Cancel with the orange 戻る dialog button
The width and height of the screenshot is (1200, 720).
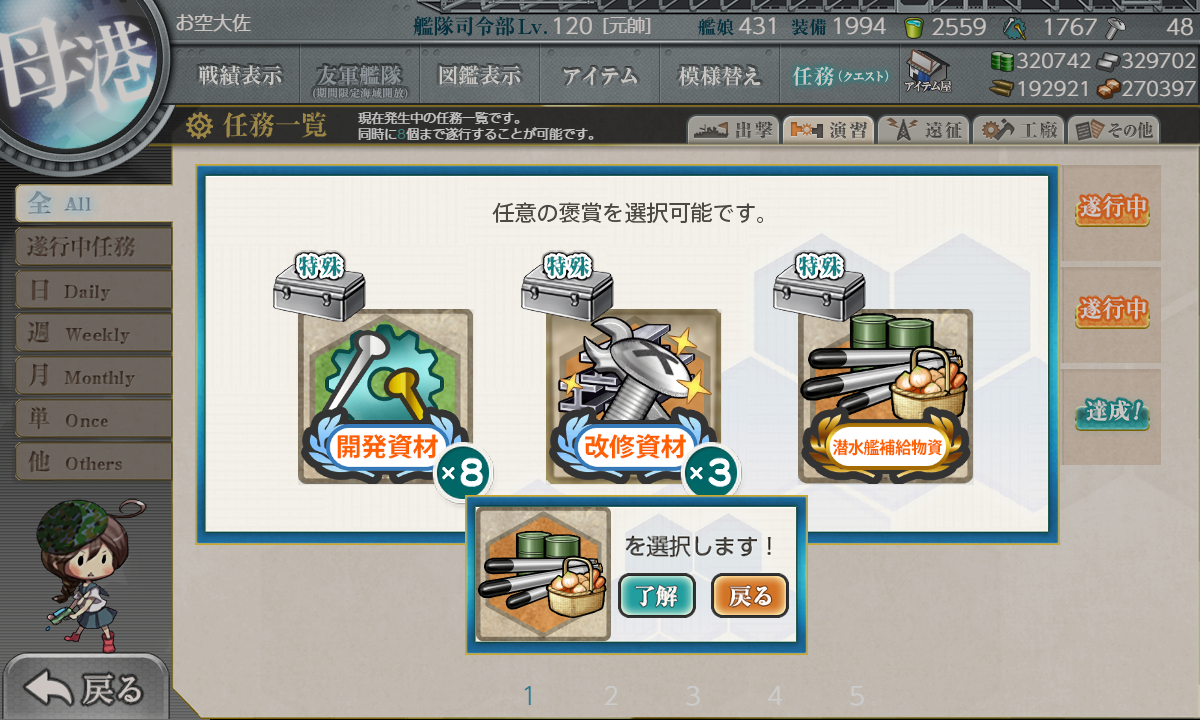(750, 597)
